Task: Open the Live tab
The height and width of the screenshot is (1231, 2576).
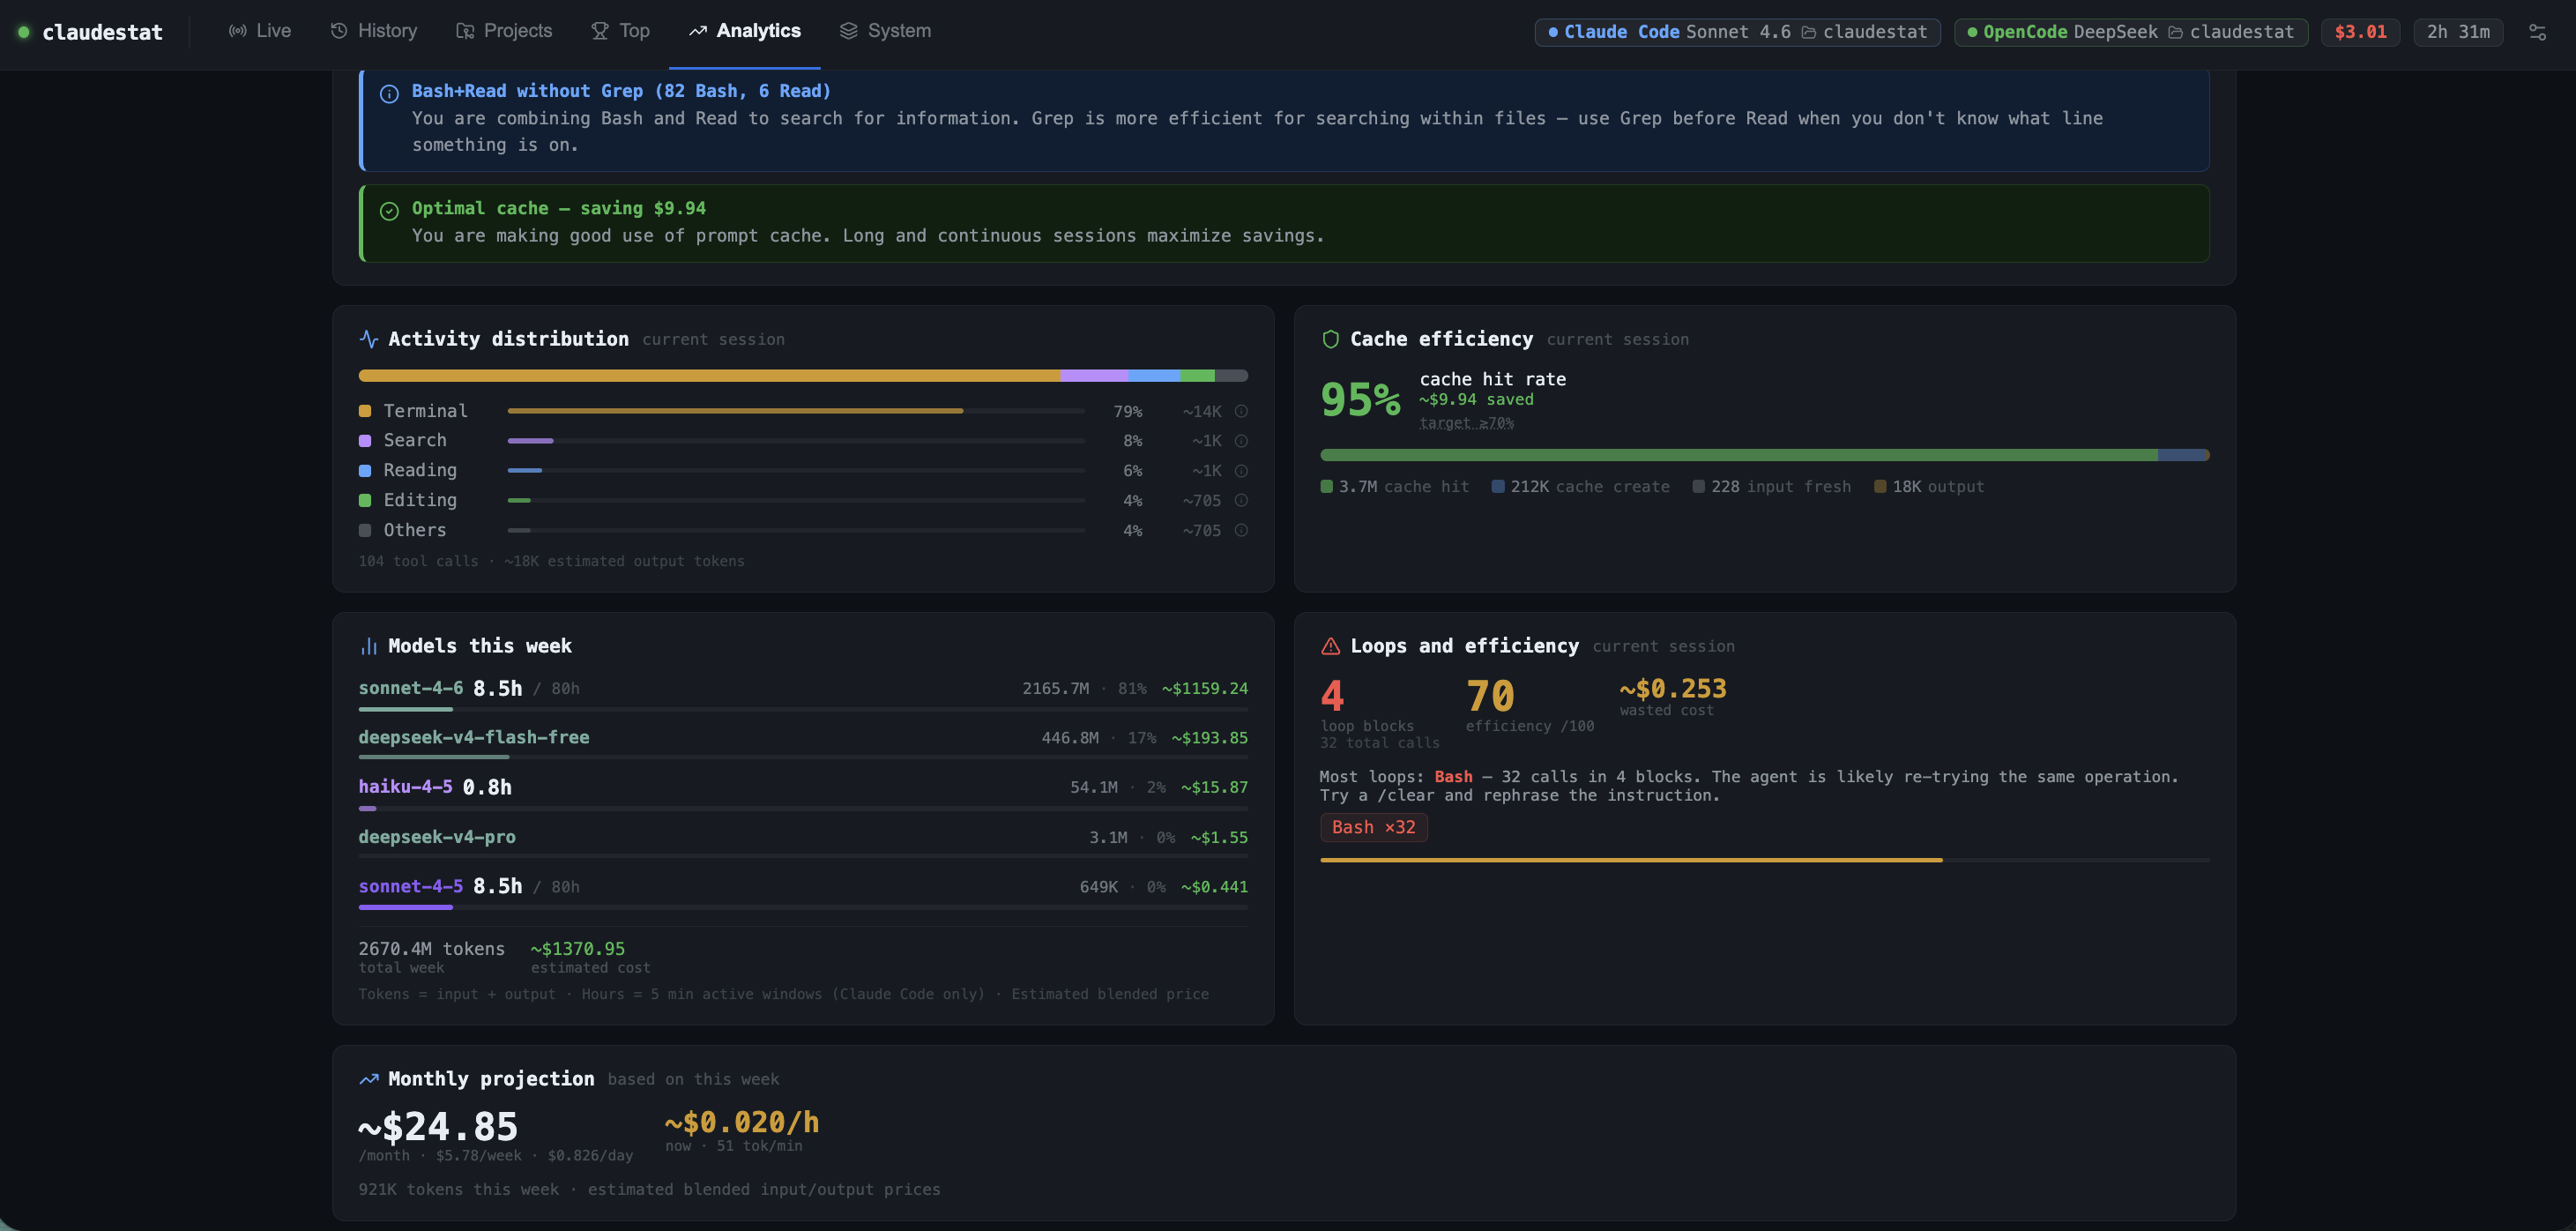Action: click(x=260, y=31)
